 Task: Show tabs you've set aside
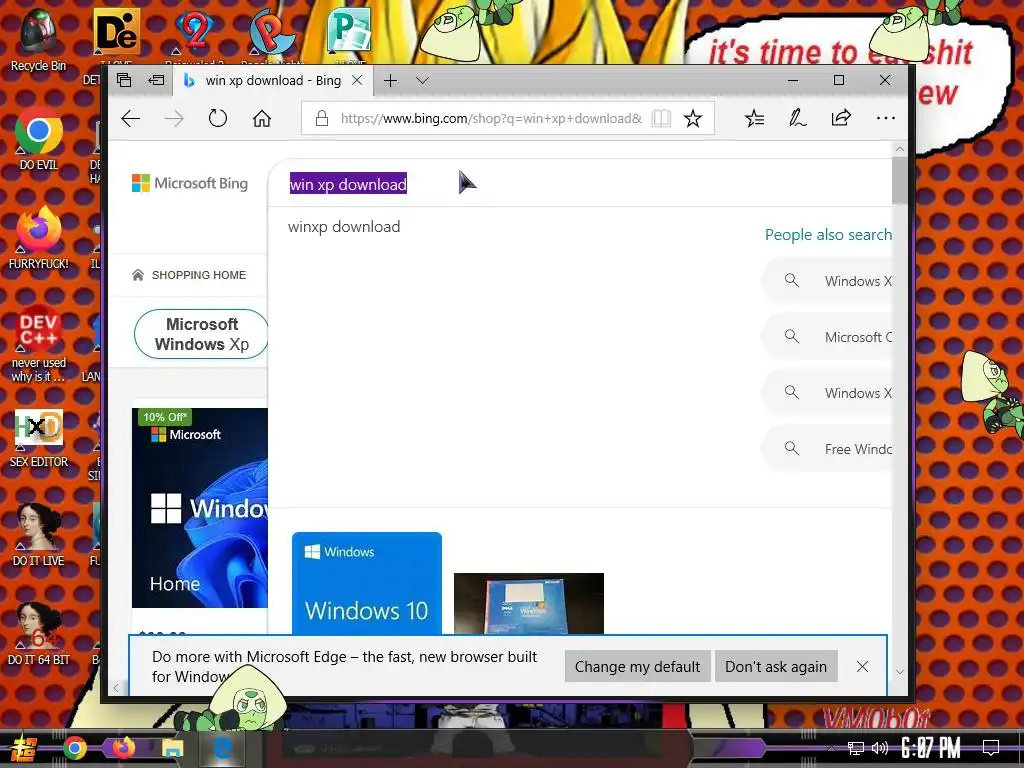124,80
